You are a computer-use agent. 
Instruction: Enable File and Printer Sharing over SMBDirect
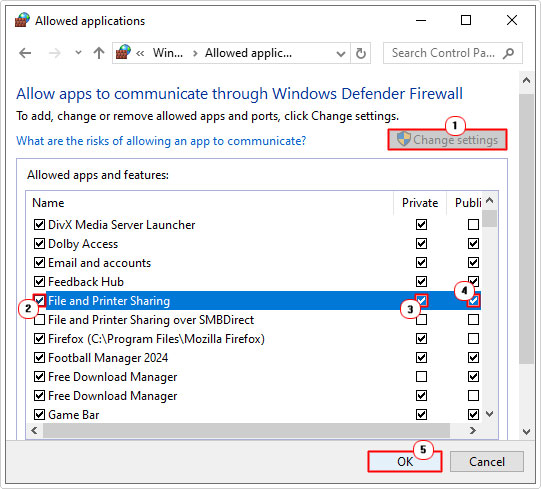click(x=39, y=320)
